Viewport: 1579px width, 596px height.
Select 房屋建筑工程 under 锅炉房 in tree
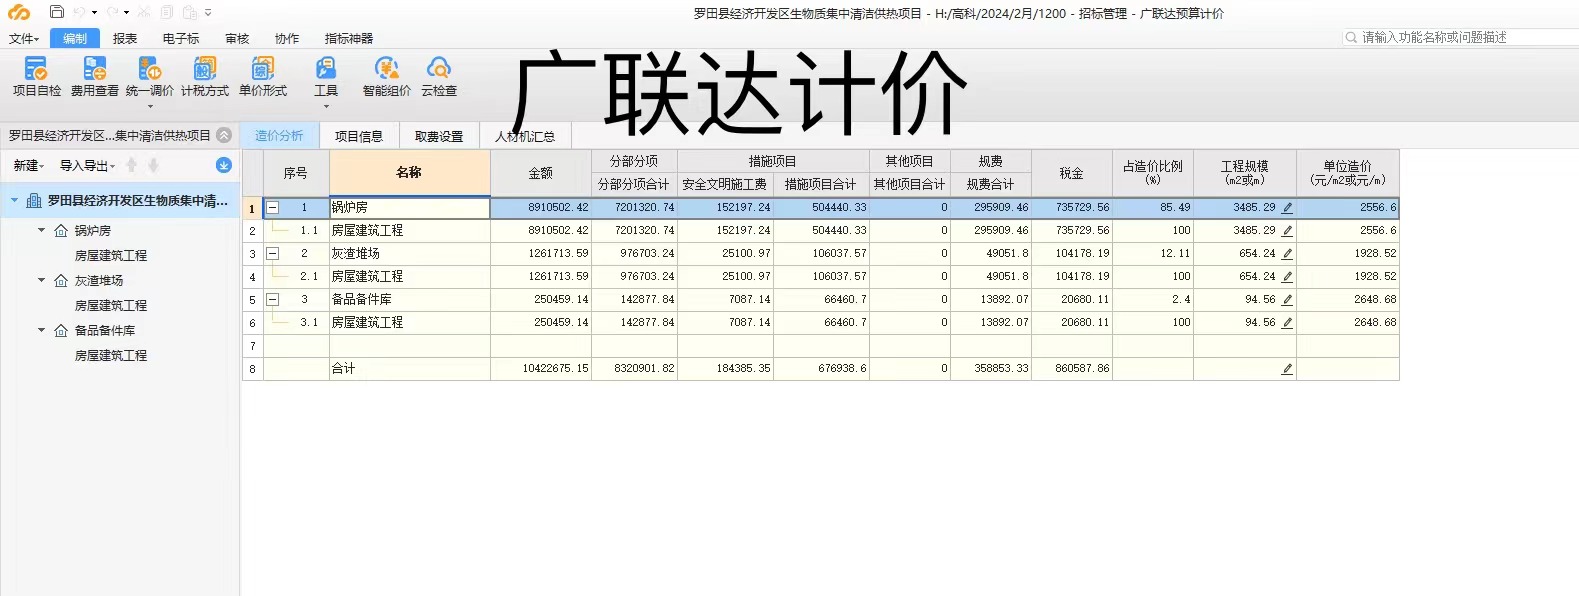pyautogui.click(x=111, y=255)
